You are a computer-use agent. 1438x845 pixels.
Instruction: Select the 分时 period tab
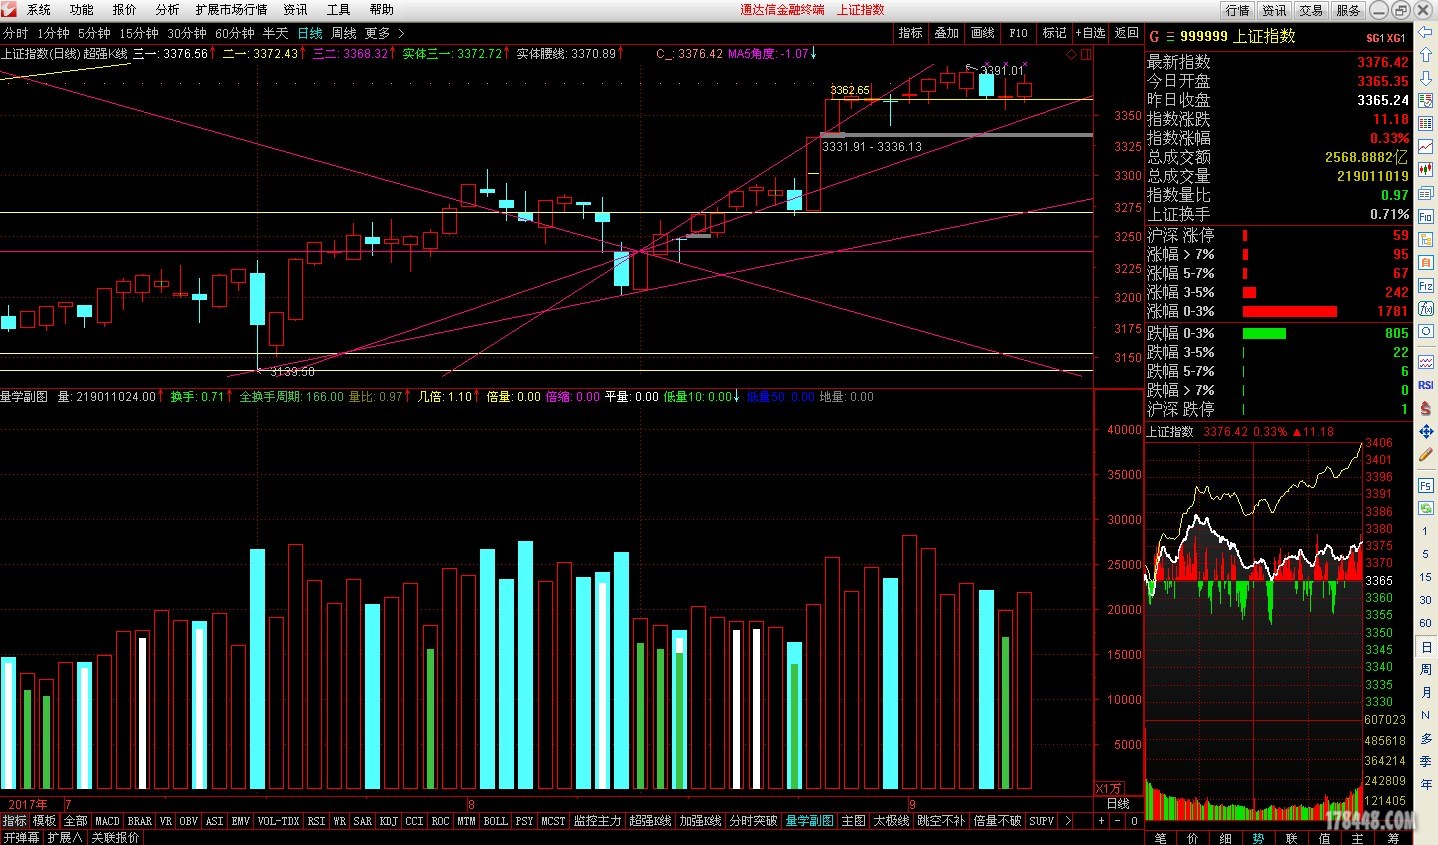coord(16,33)
